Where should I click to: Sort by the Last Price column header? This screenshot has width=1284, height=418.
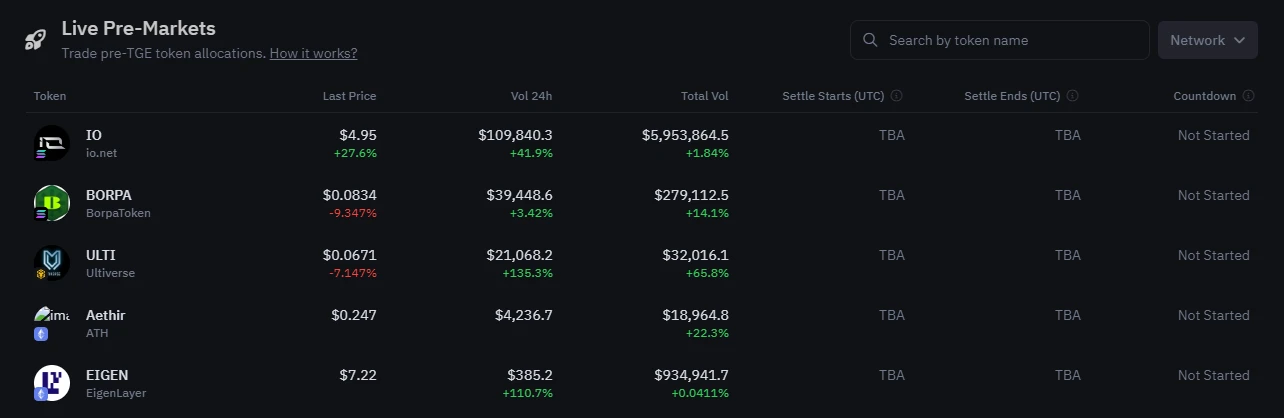(349, 96)
